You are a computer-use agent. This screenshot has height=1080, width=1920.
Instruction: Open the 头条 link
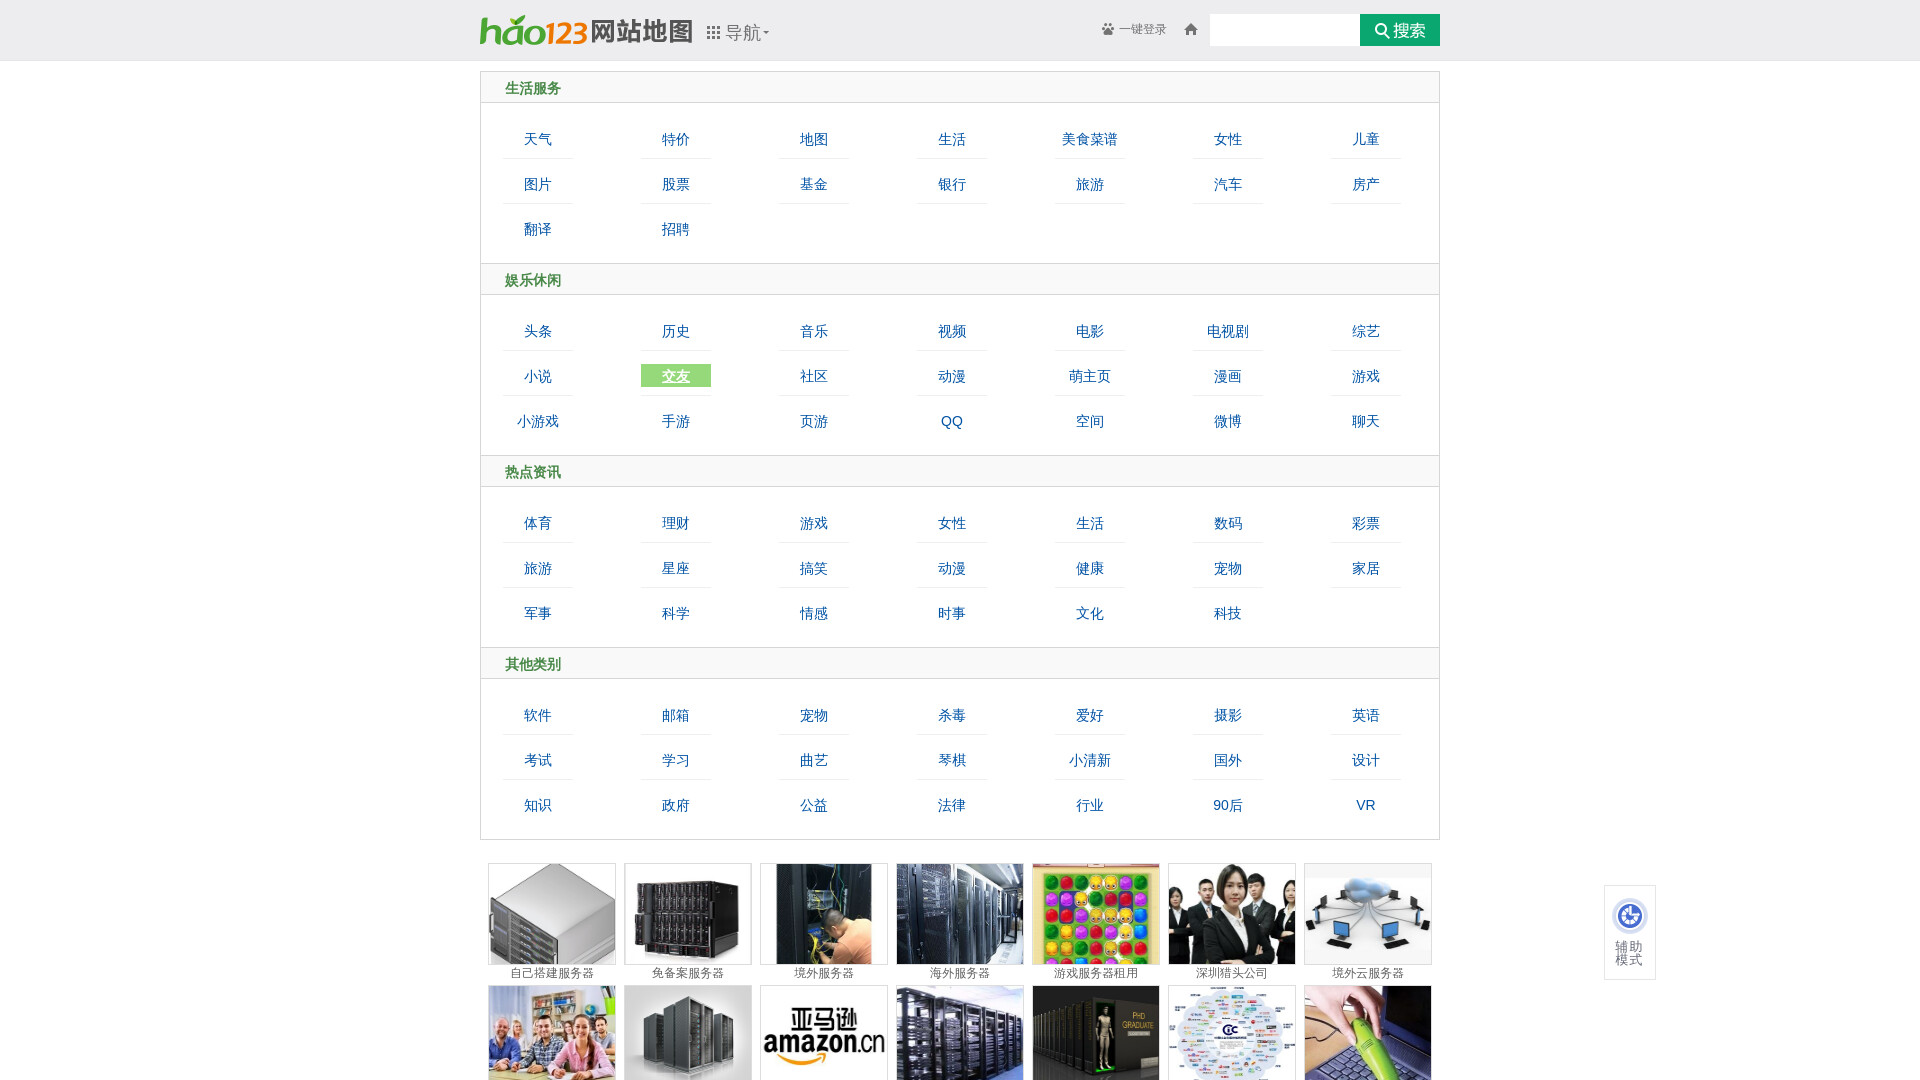538,331
